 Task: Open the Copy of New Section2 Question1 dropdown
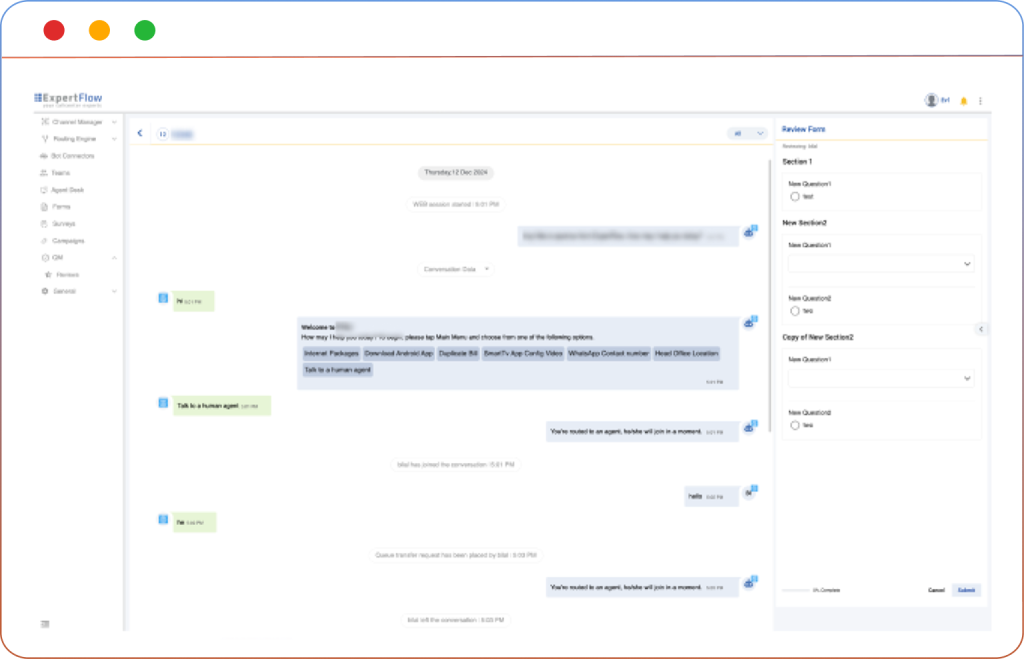tap(881, 379)
